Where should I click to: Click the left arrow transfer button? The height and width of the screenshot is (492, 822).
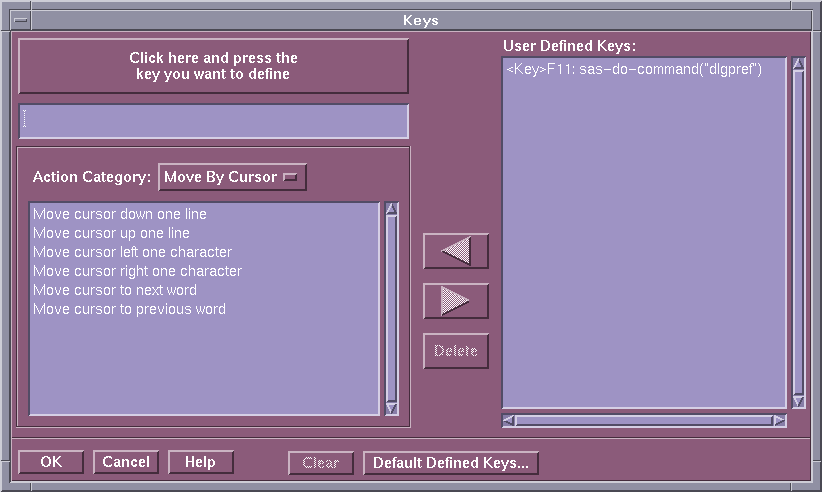pos(456,251)
